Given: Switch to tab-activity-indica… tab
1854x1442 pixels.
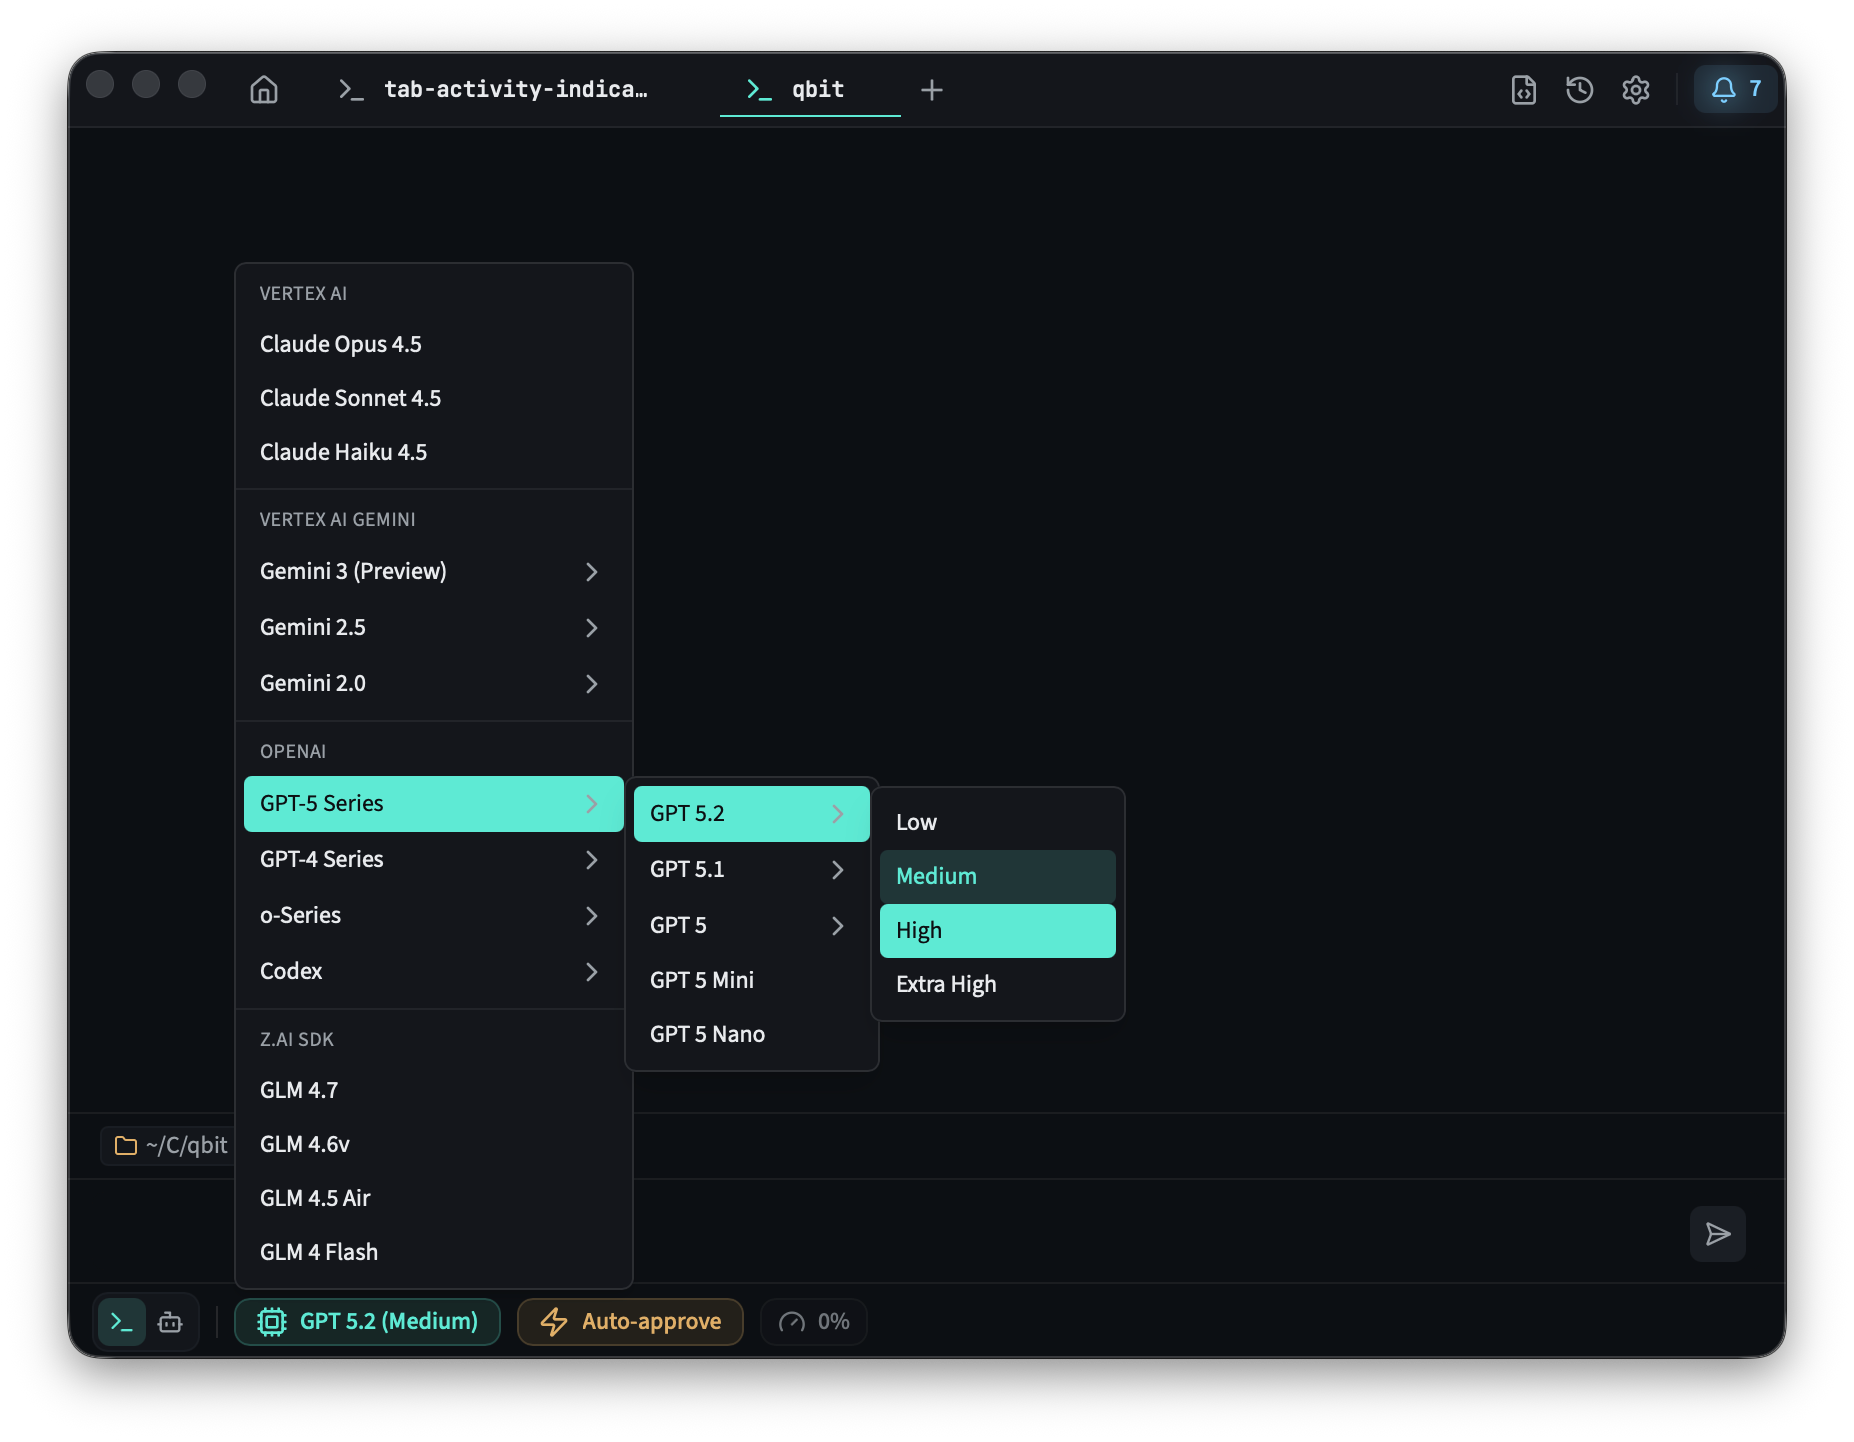Looking at the screenshot, I should 494,90.
